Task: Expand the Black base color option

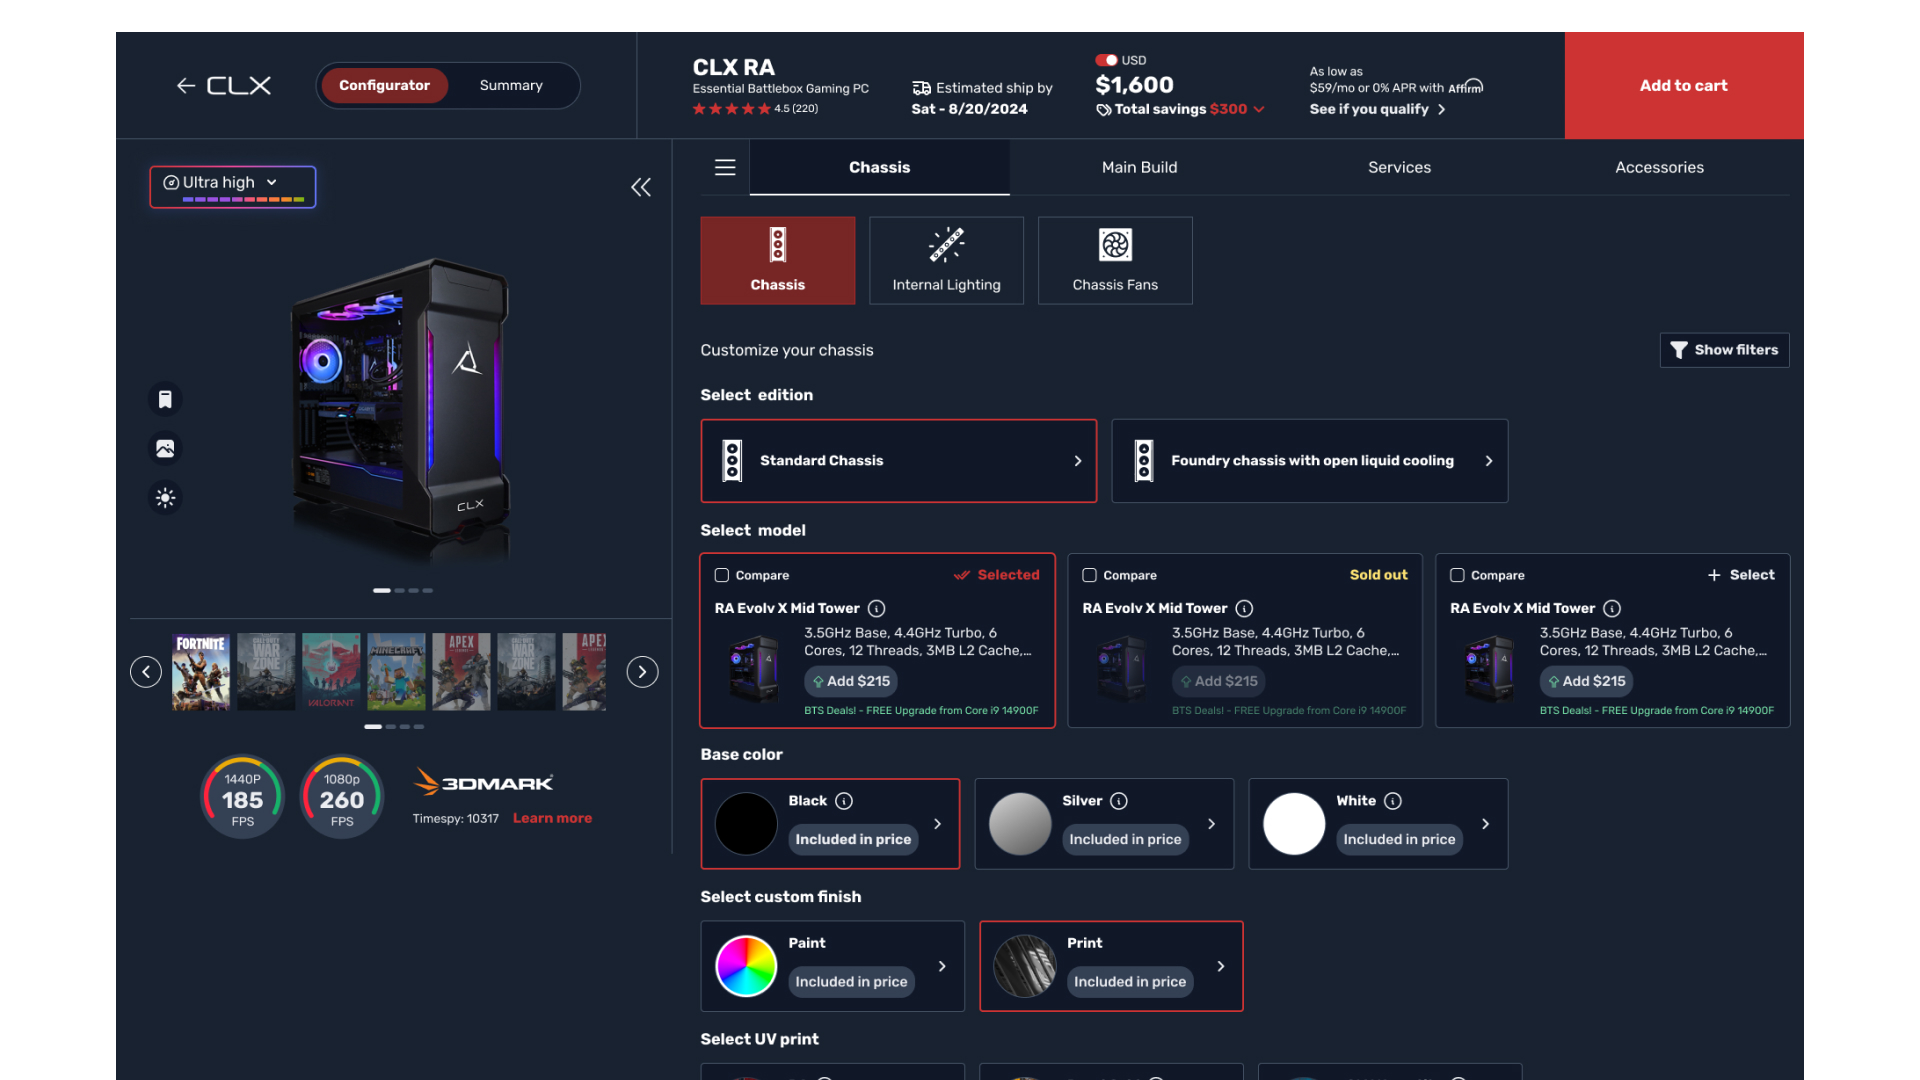Action: tap(937, 824)
